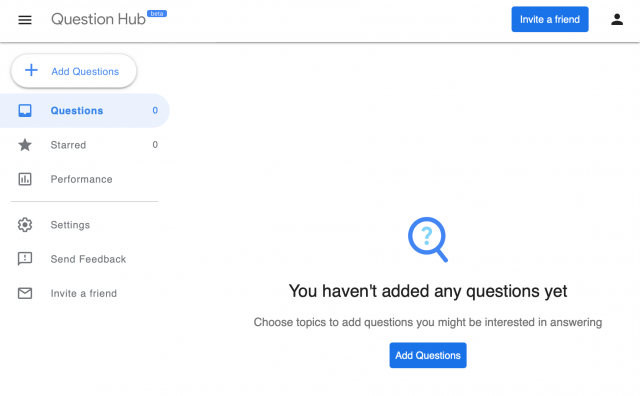Image resolution: width=640 pixels, height=396 pixels.
Task: Click the Add Questions pill button label
Action: [x=85, y=71]
